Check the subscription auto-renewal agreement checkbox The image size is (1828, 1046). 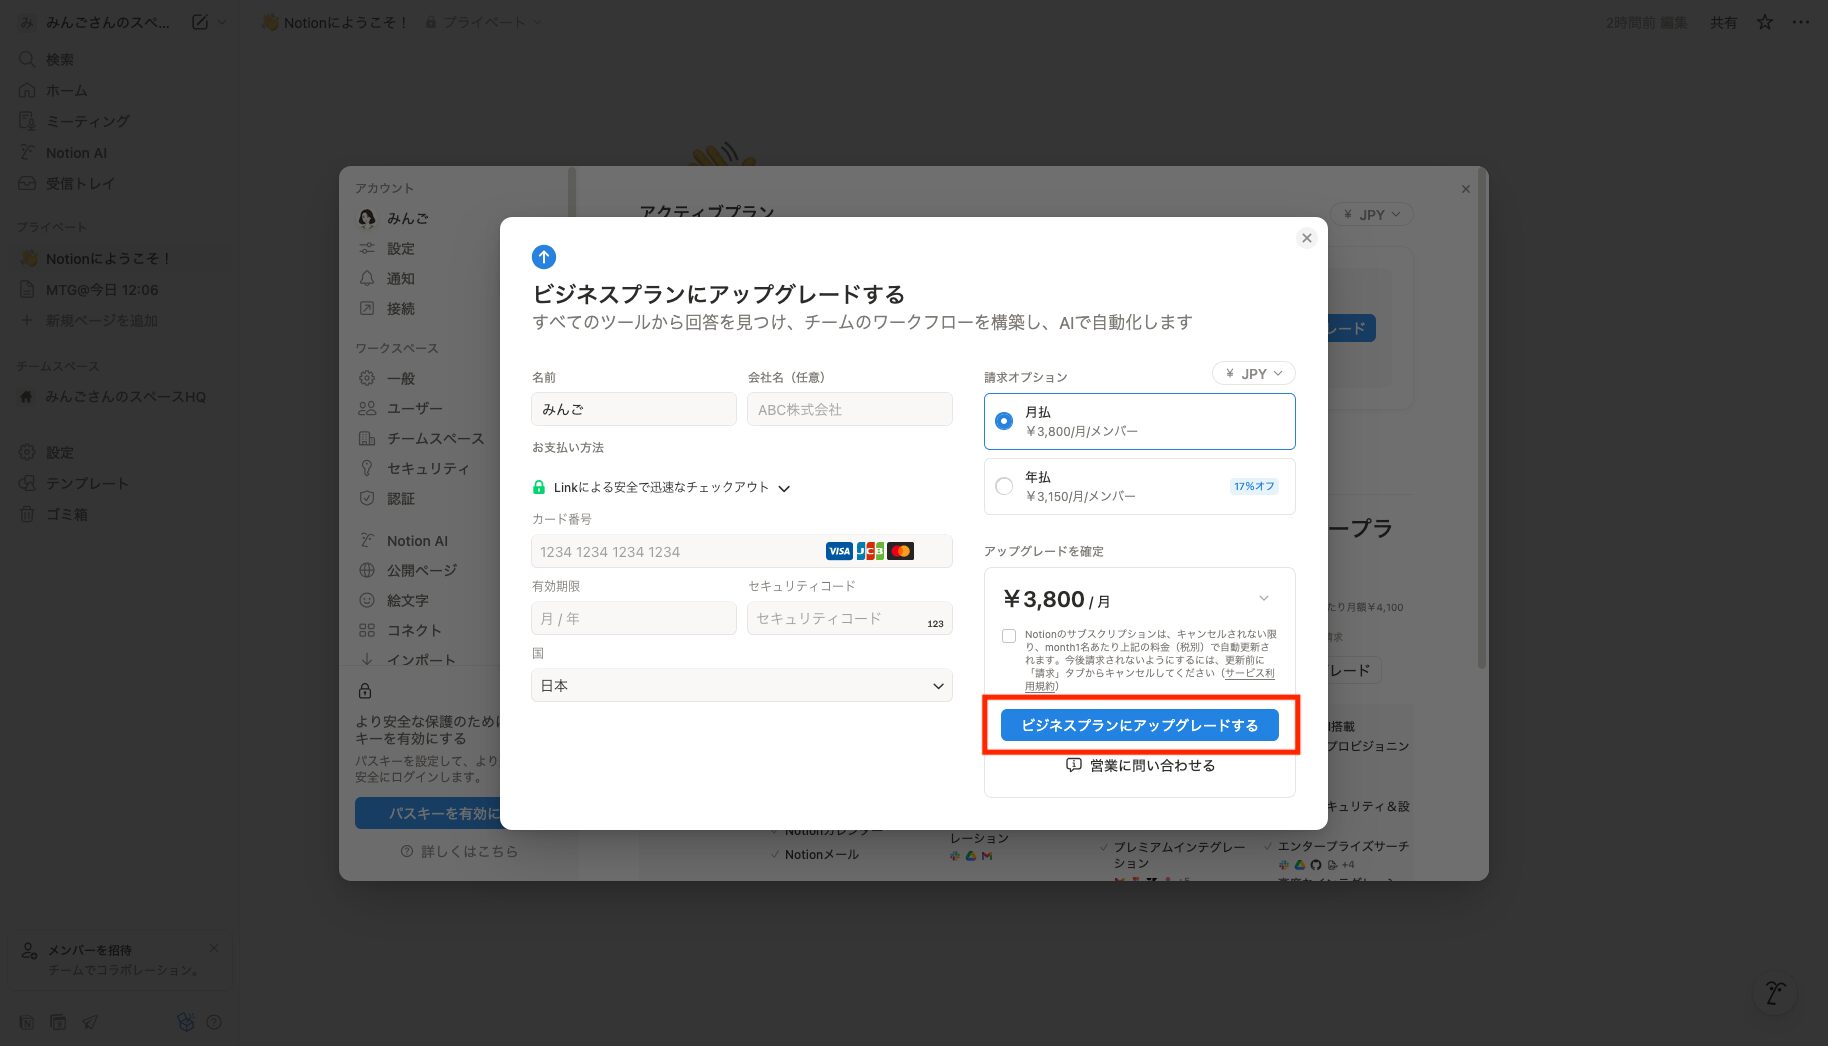(1008, 636)
